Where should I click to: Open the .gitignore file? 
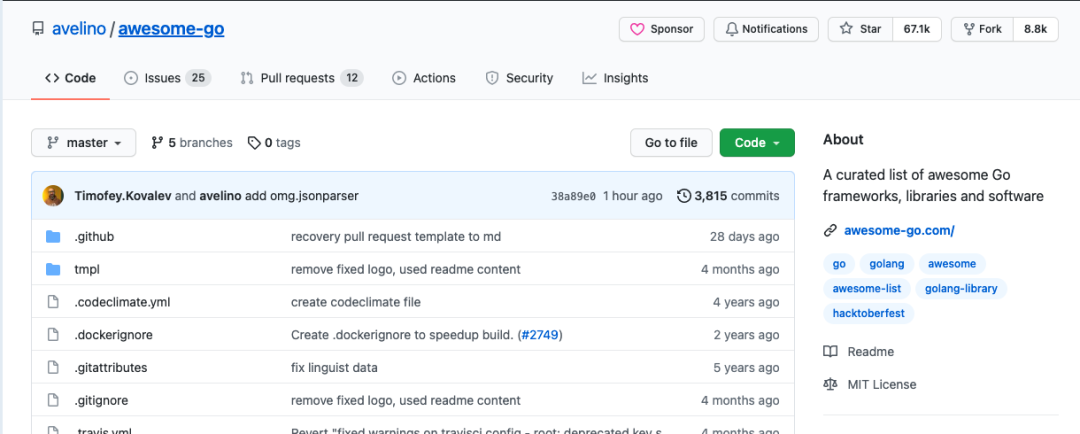coord(101,400)
